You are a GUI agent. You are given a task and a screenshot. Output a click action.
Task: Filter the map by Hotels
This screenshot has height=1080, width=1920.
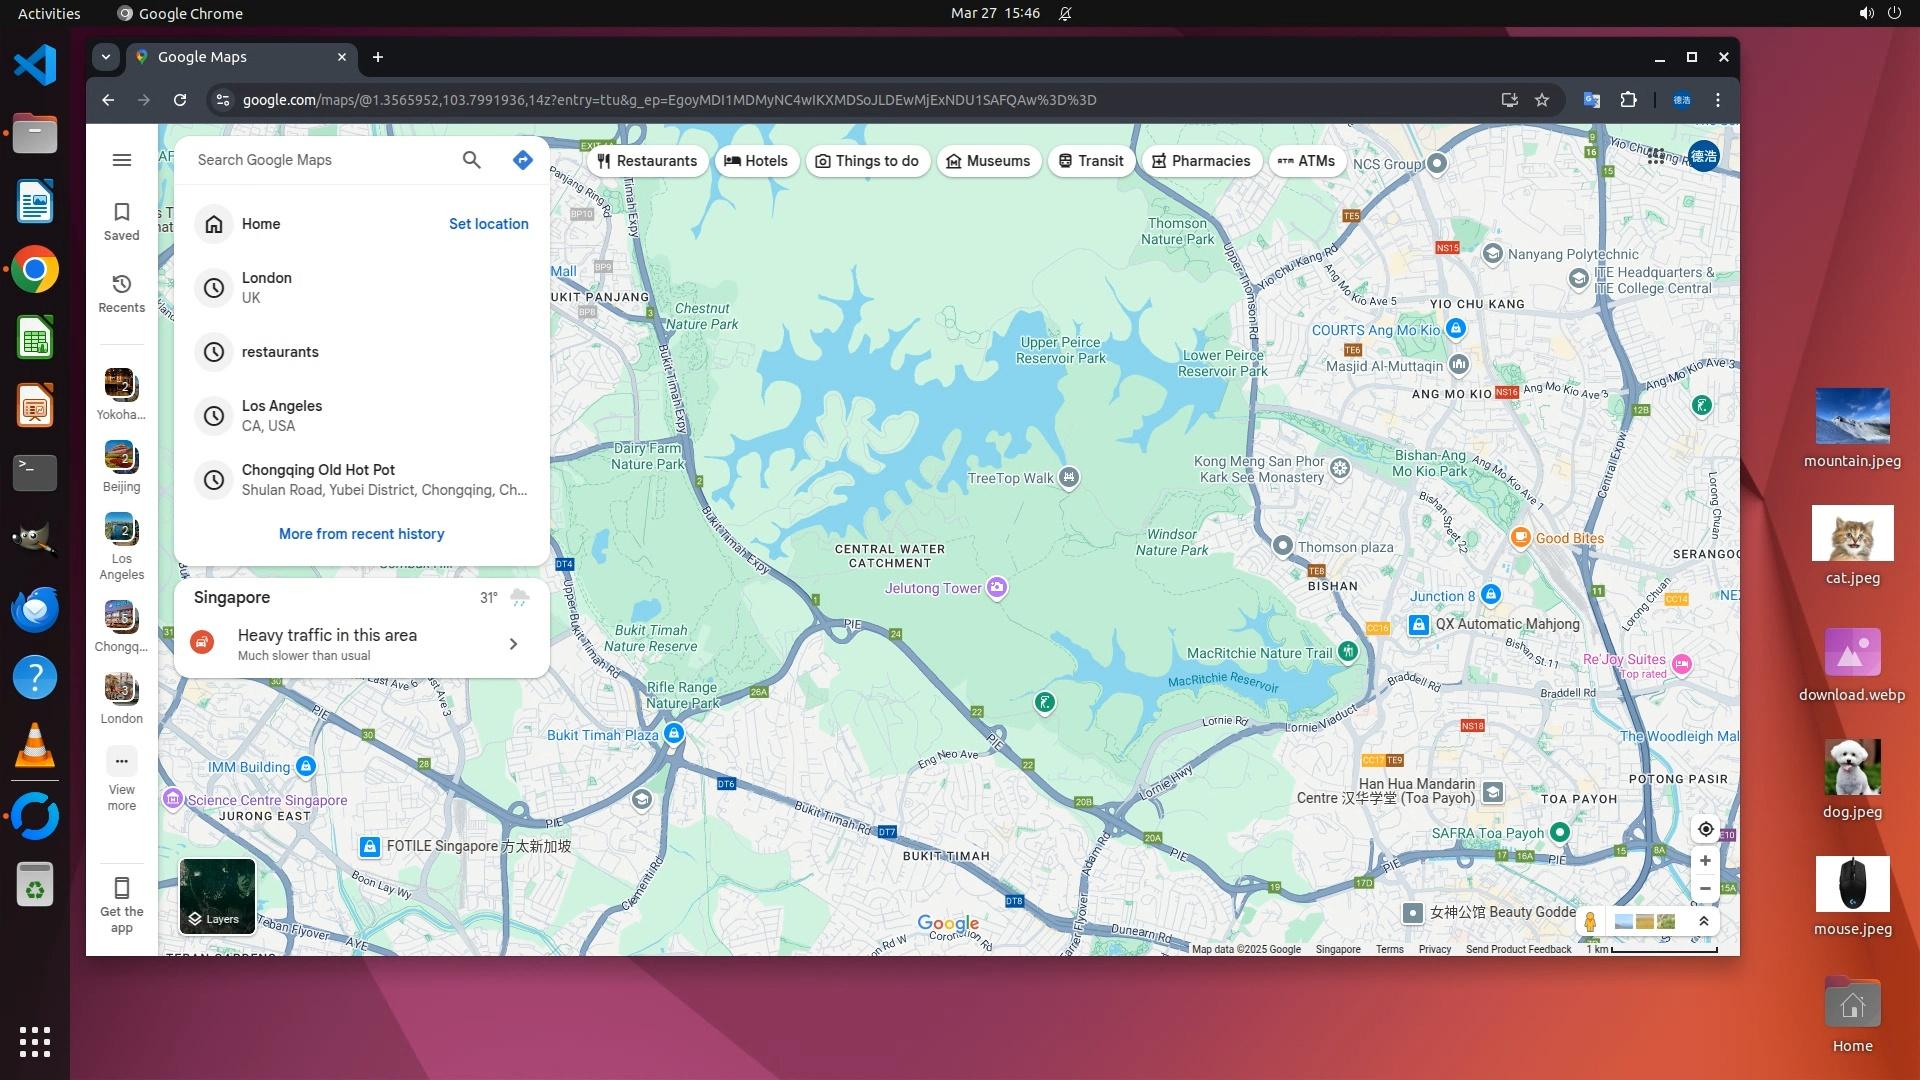[x=756, y=161]
